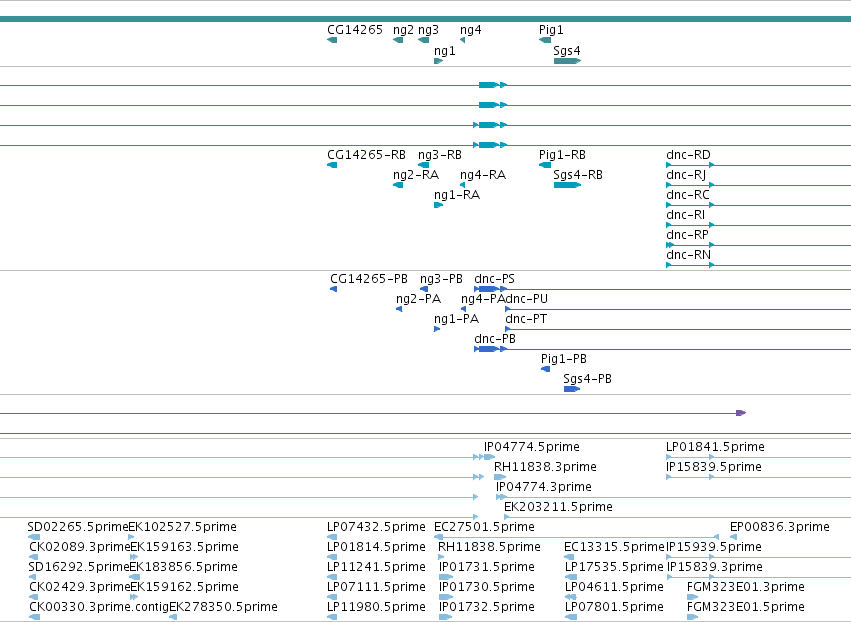Click the CK02429.3prime EST label
This screenshot has width=851, height=622.
click(80, 587)
